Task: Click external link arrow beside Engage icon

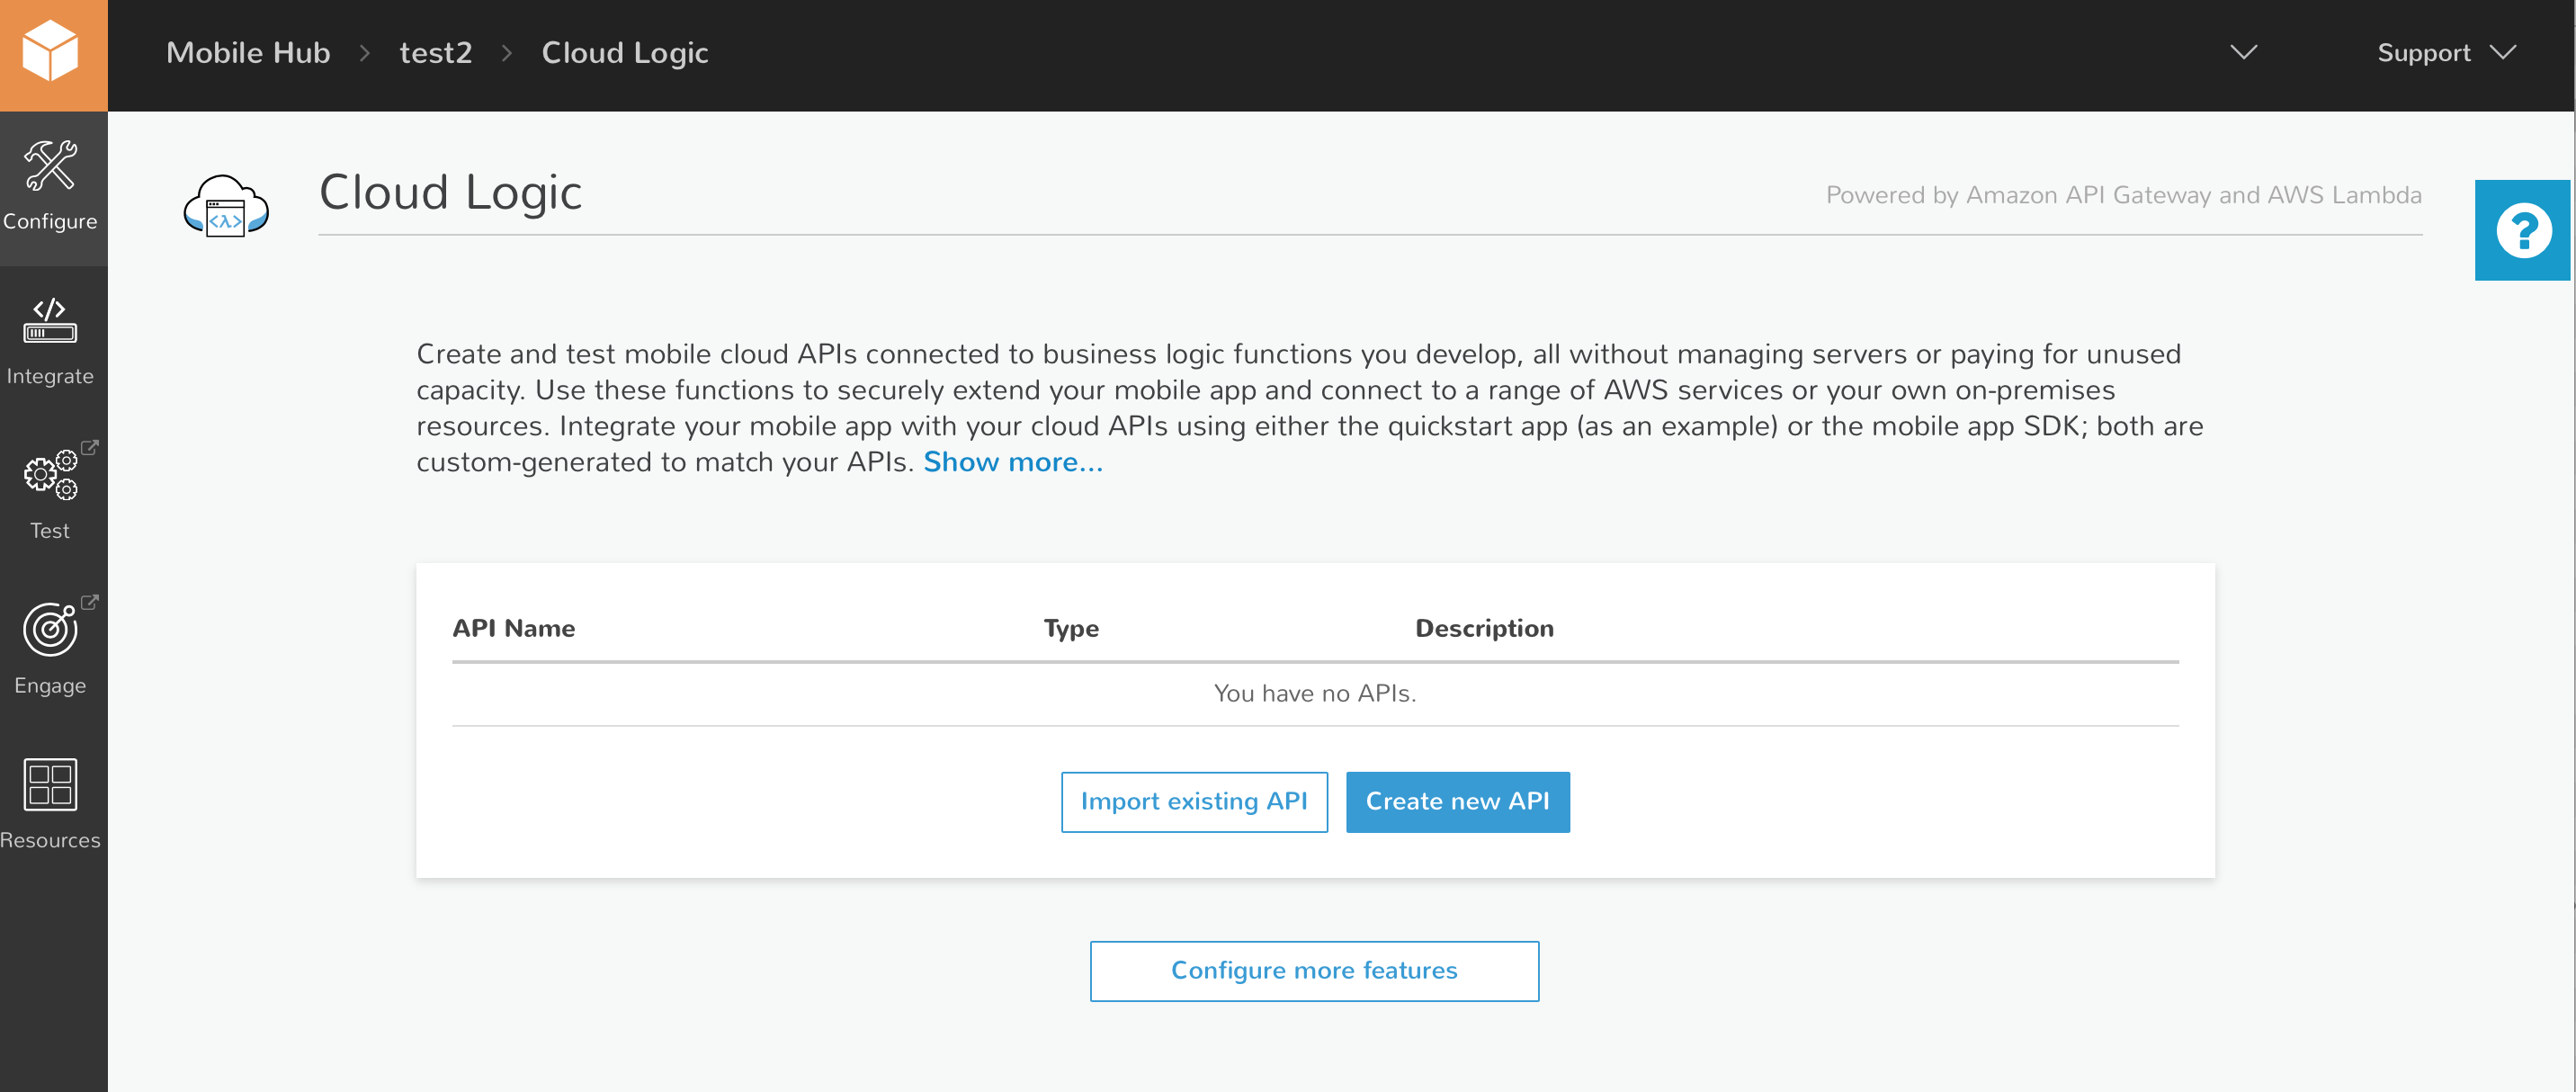Action: 90,602
